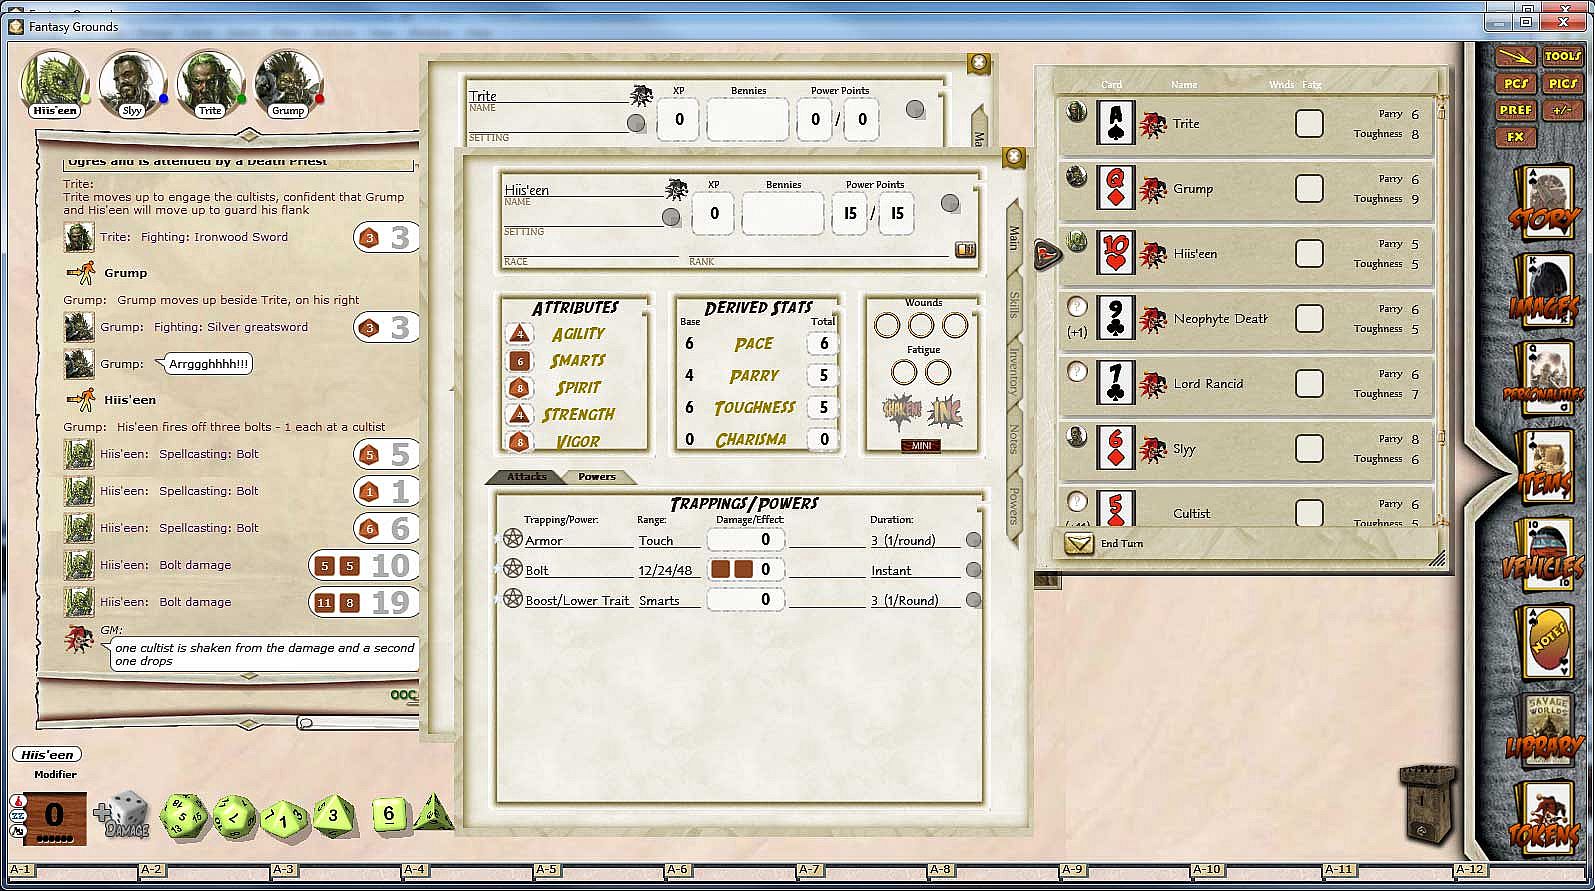Pick the green d6 die
The image size is (1595, 891).
tap(390, 814)
